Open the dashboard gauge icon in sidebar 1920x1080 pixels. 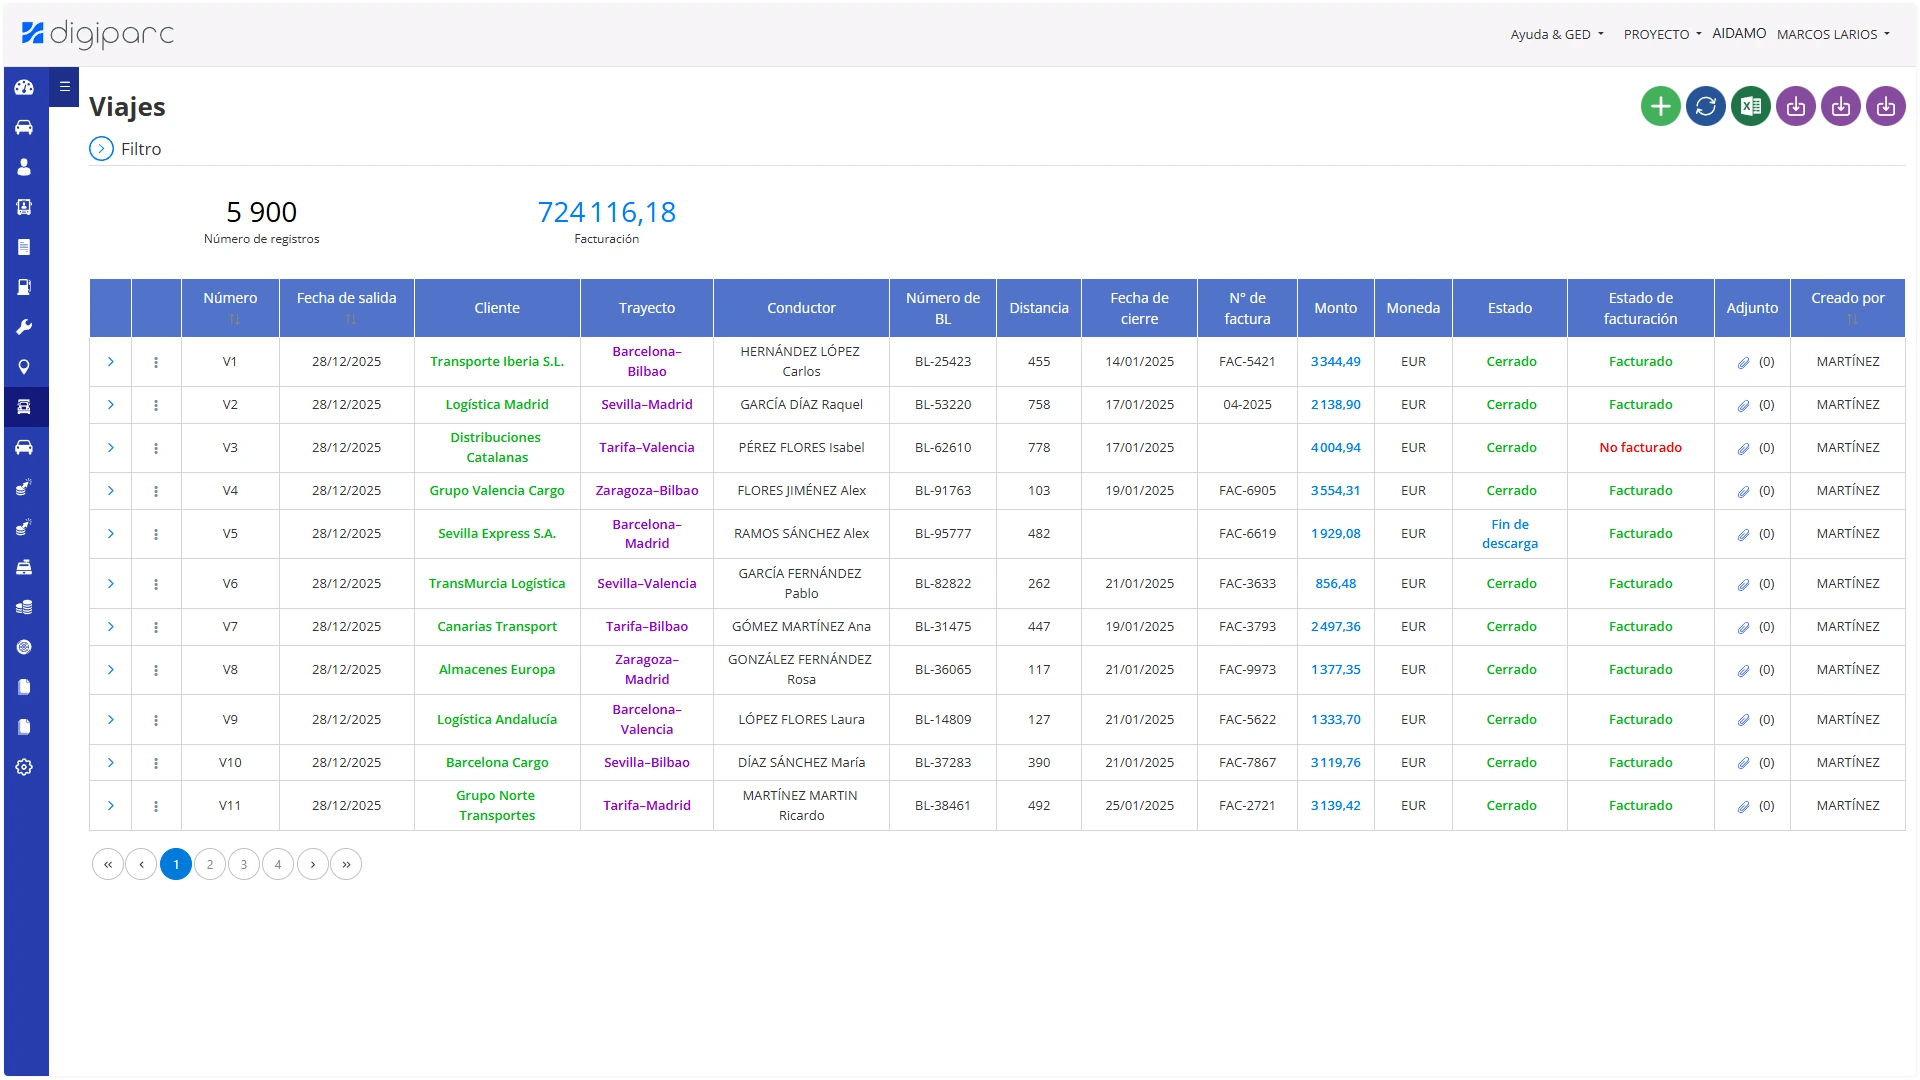click(x=24, y=87)
